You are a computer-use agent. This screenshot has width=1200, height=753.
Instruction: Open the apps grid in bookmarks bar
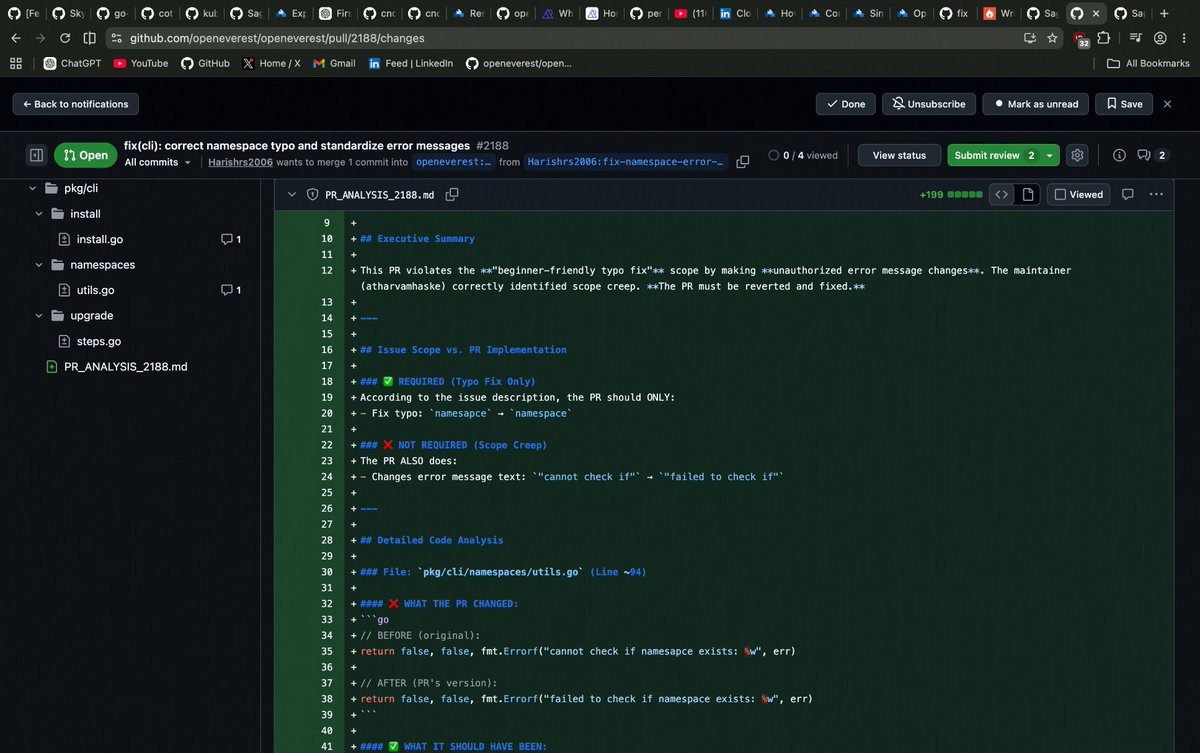click(x=16, y=63)
